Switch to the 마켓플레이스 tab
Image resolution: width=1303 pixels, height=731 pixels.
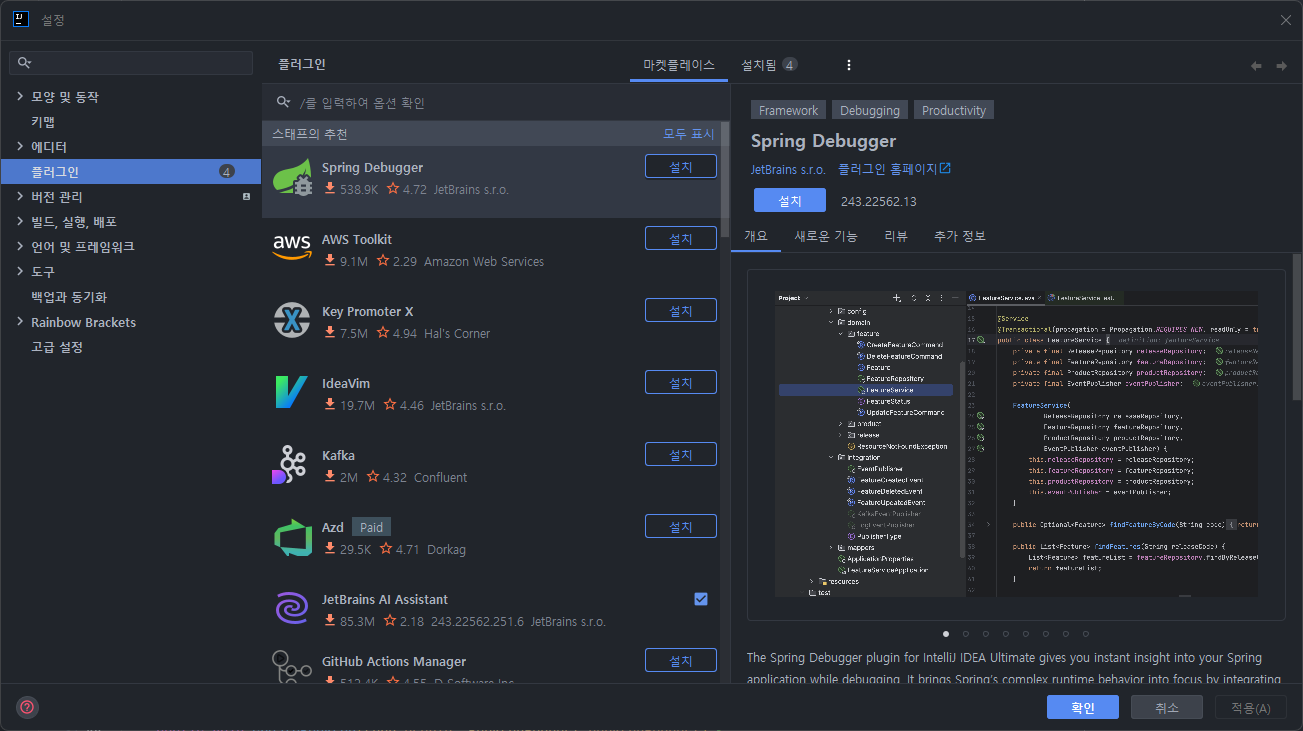pyautogui.click(x=679, y=65)
